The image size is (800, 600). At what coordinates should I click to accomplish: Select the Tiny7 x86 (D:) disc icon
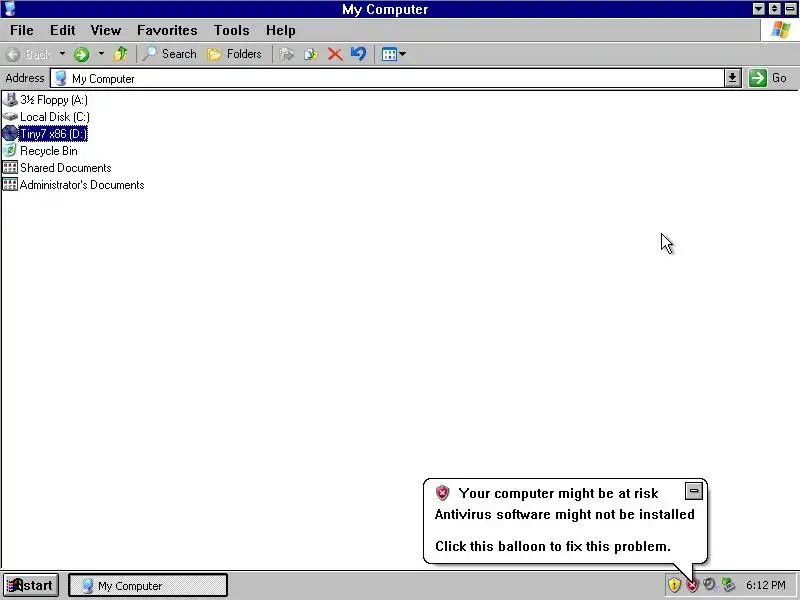point(10,134)
